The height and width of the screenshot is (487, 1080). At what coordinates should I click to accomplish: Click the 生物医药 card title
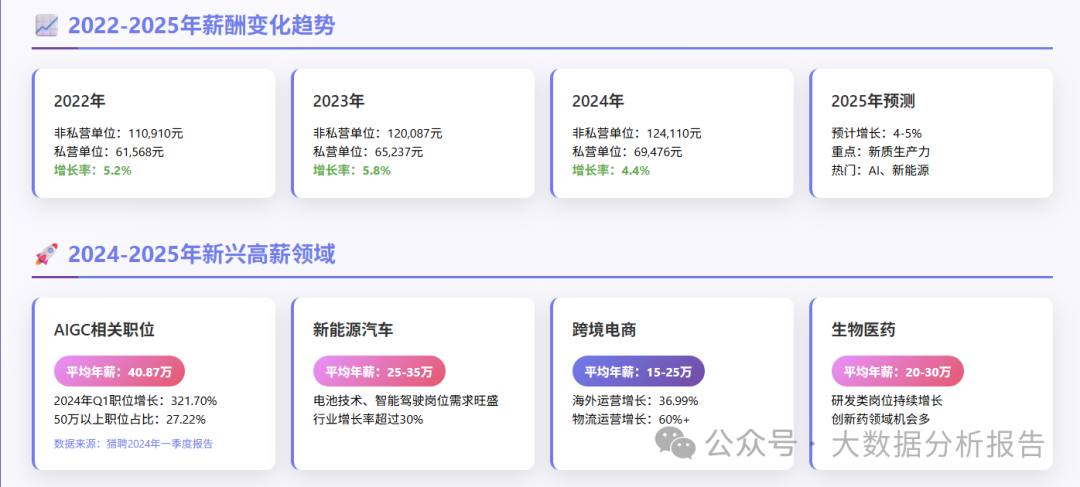863,330
